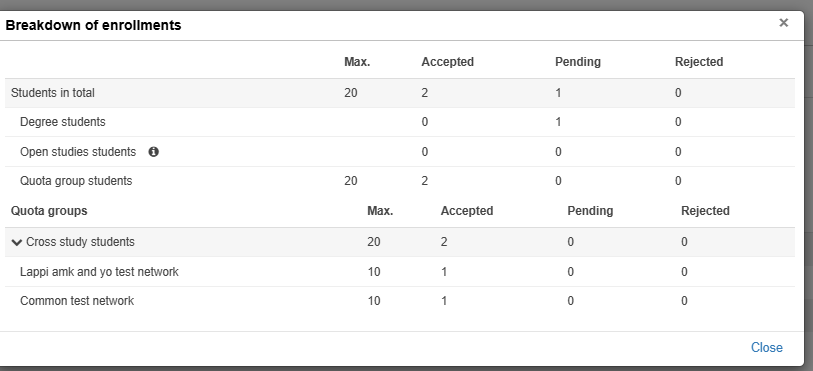Click the top Accepted column header
Image resolution: width=813 pixels, height=371 pixels.
pos(447,62)
